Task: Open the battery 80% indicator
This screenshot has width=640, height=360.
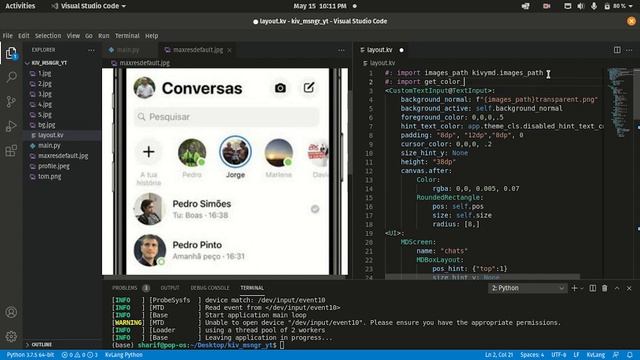Action: (618, 6)
